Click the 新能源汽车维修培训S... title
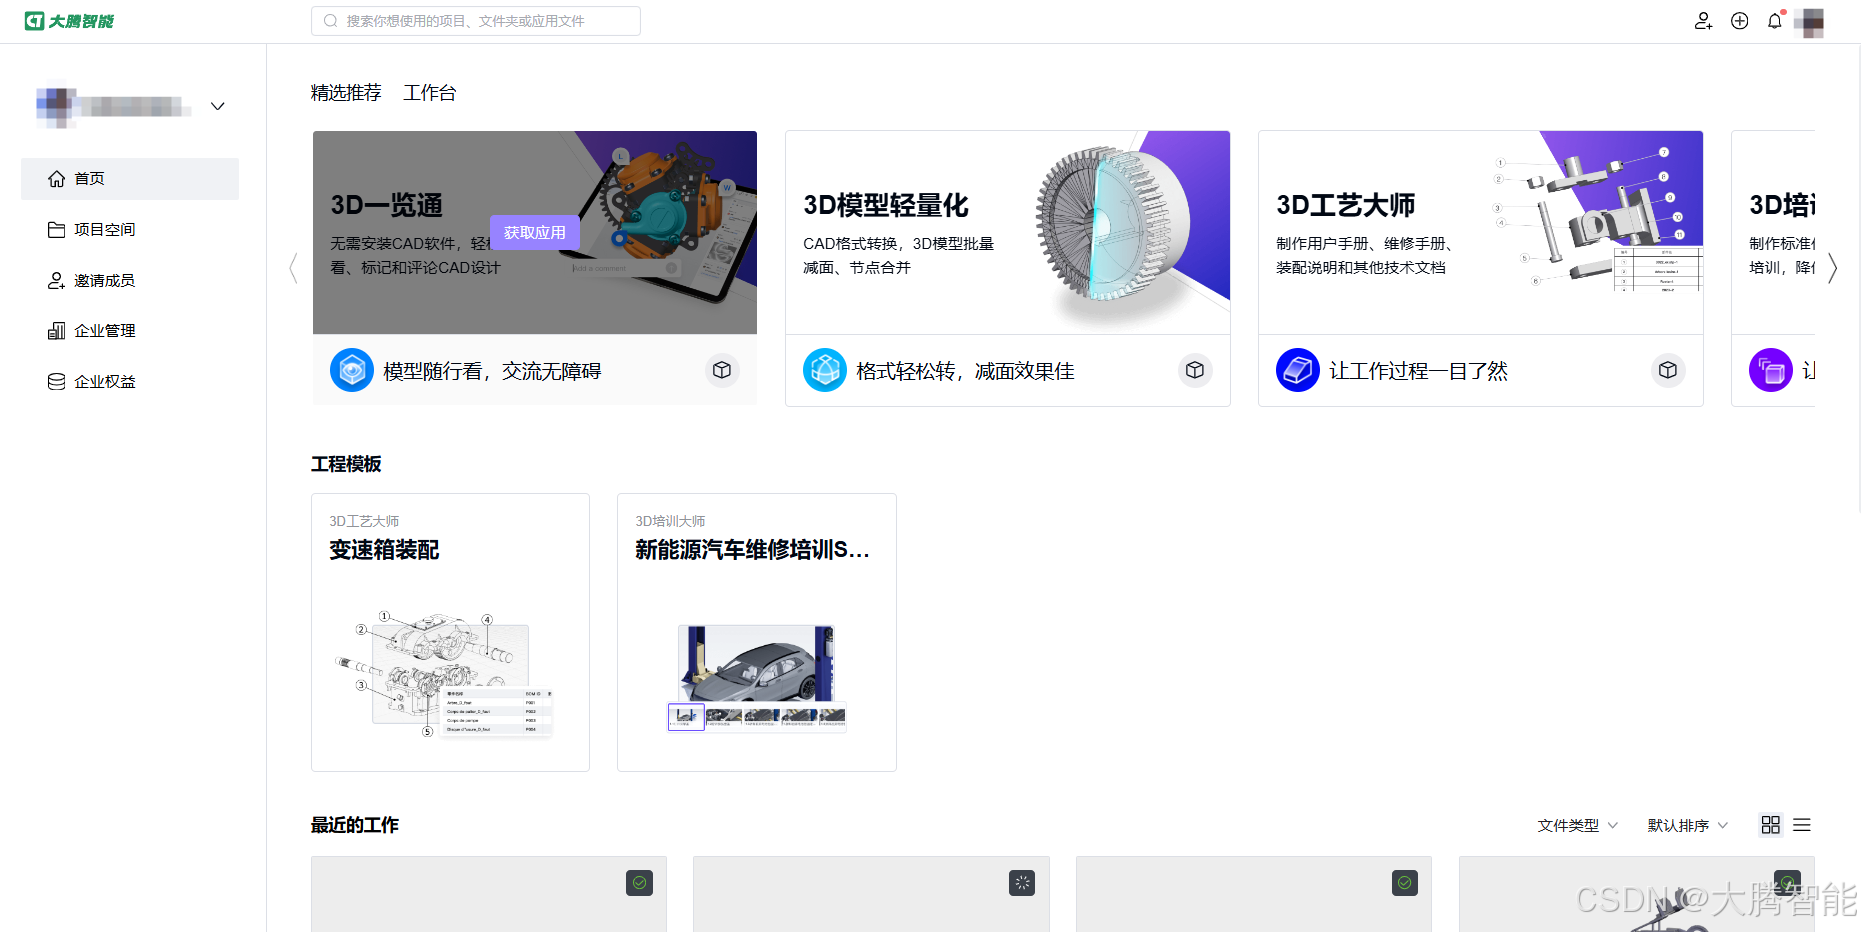Image resolution: width=1861 pixels, height=932 pixels. [x=752, y=550]
